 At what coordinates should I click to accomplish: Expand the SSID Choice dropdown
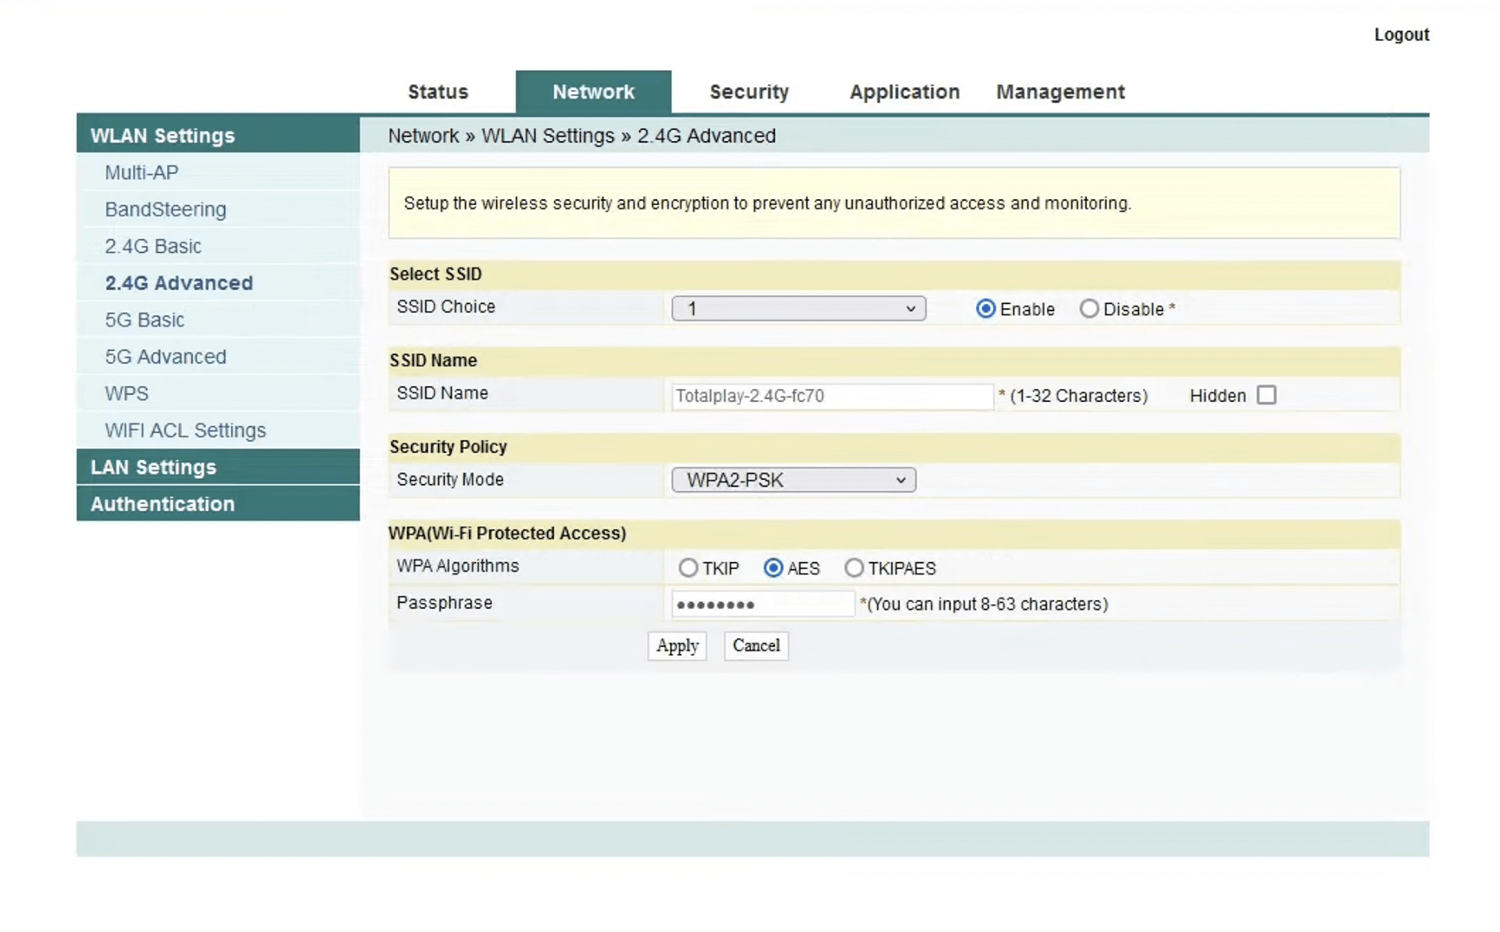(798, 309)
